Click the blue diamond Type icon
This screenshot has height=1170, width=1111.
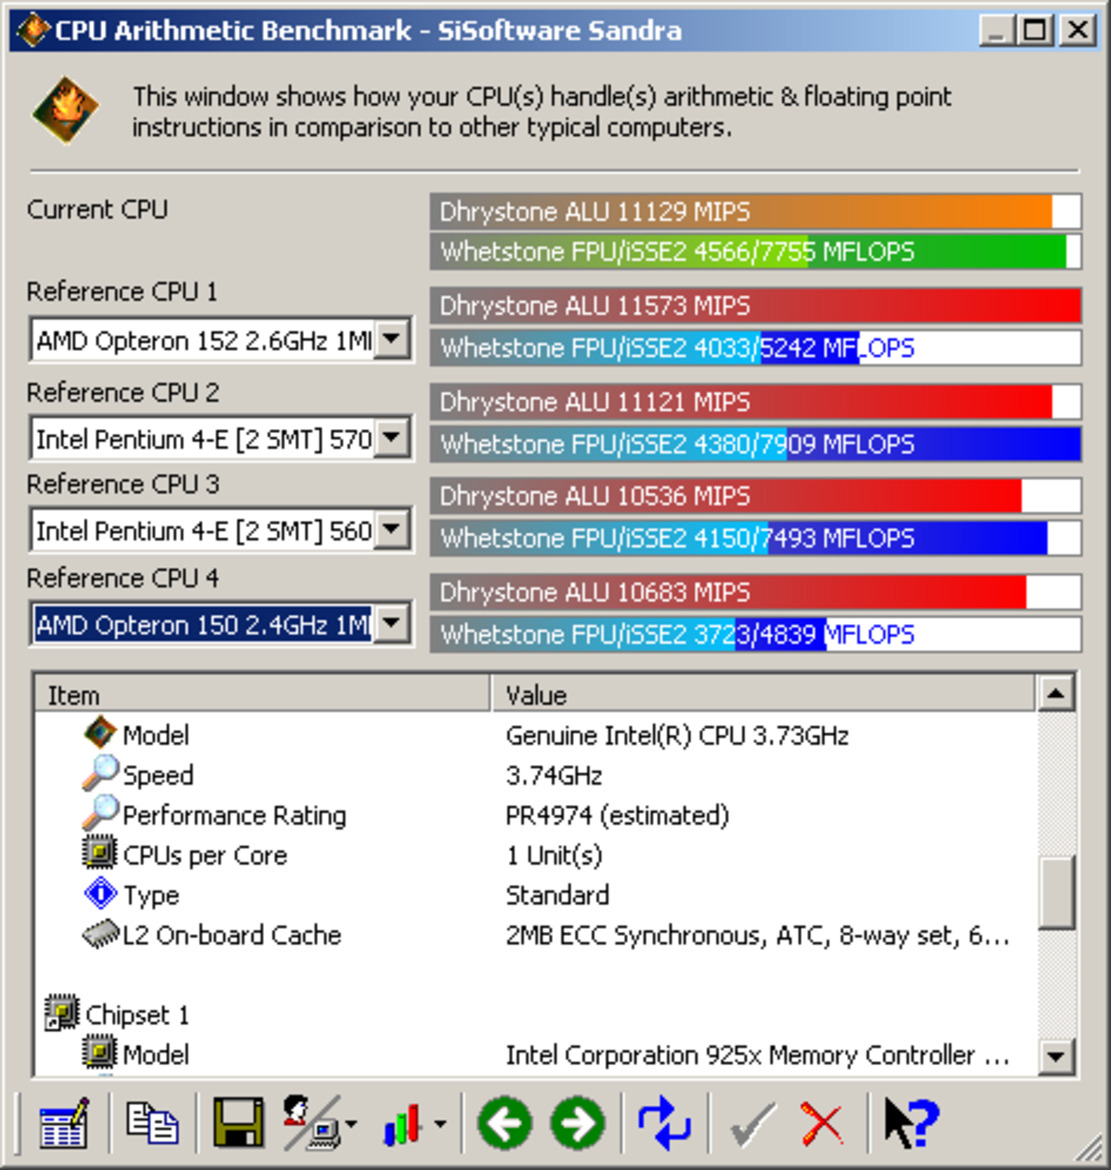(101, 893)
